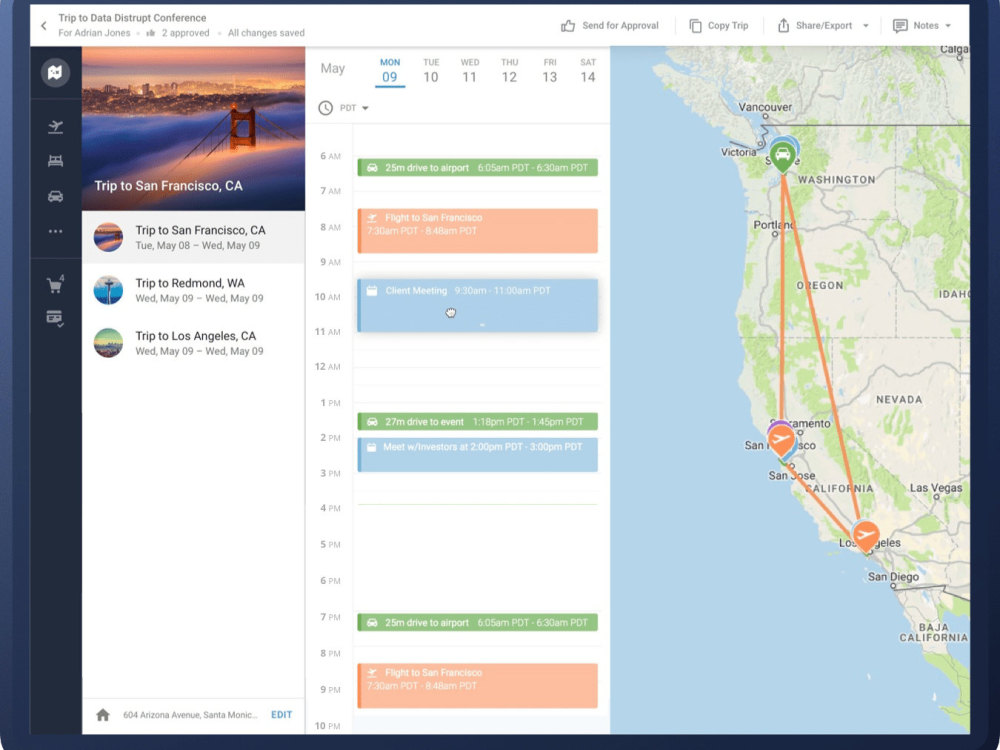Image resolution: width=1000 pixels, height=750 pixels.
Task: Click the orange airplane pin at San Francisco
Action: pyautogui.click(x=780, y=440)
